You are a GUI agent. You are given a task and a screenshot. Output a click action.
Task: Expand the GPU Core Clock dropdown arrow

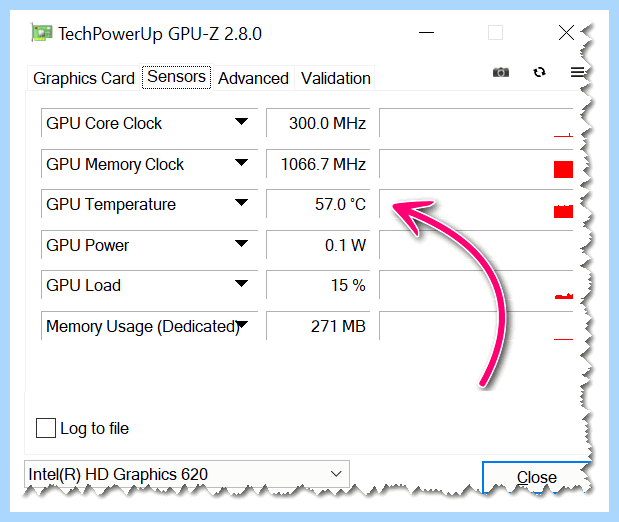click(x=241, y=121)
